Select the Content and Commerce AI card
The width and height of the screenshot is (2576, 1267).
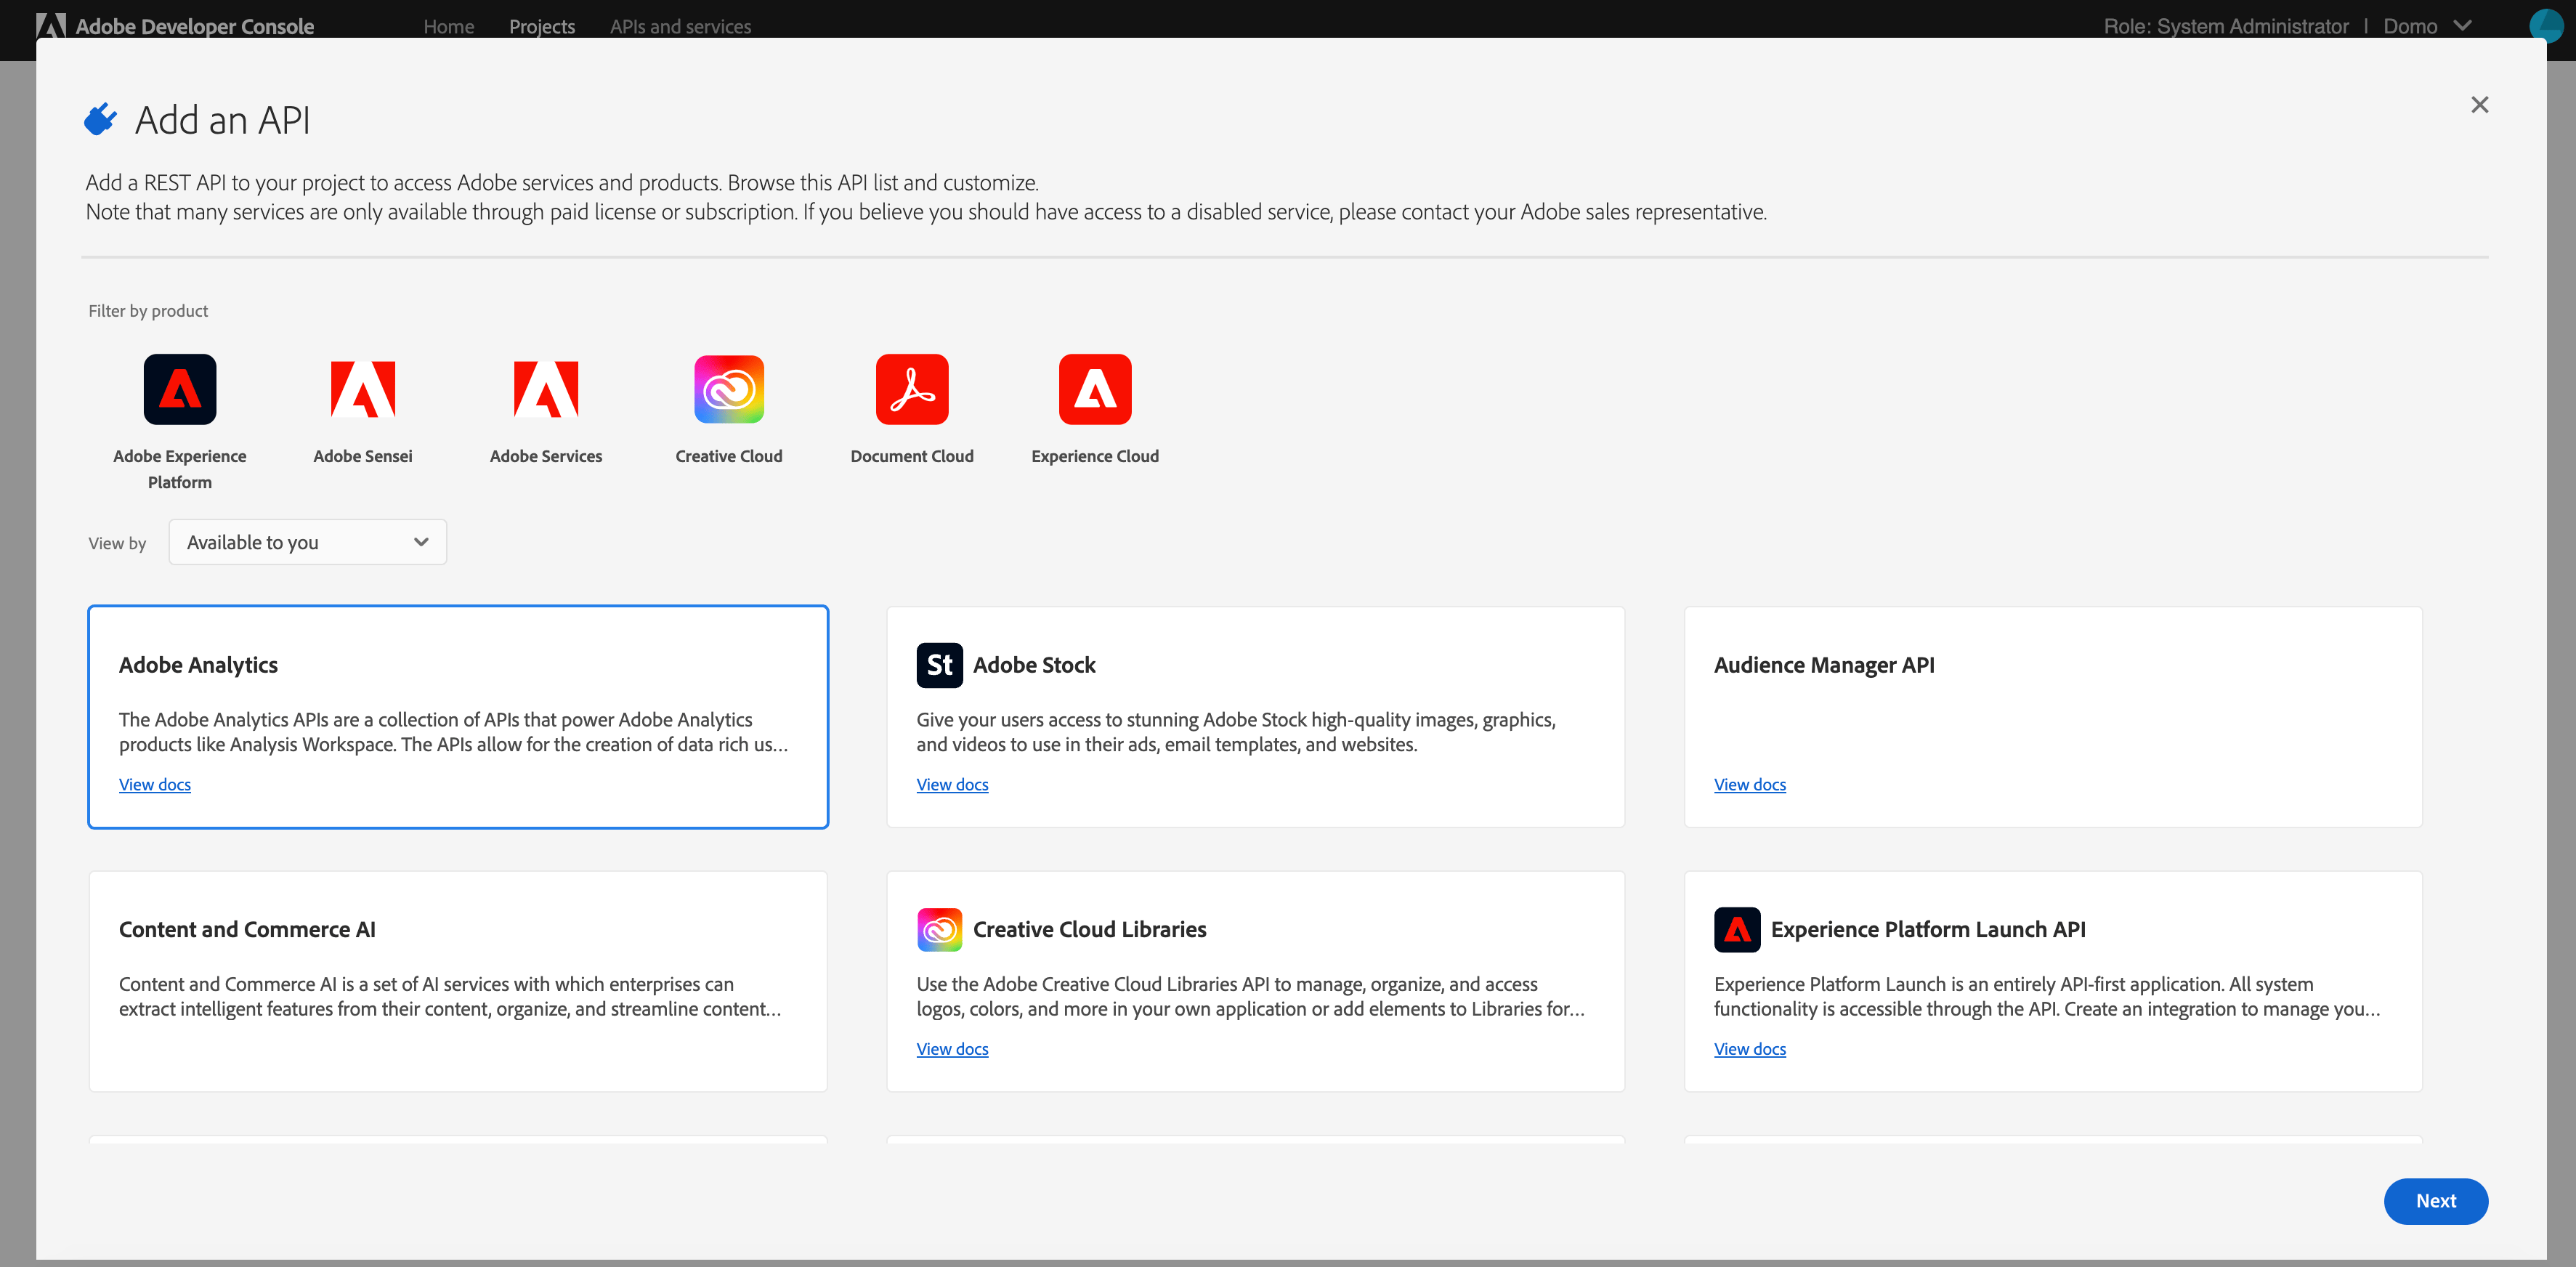(x=458, y=981)
